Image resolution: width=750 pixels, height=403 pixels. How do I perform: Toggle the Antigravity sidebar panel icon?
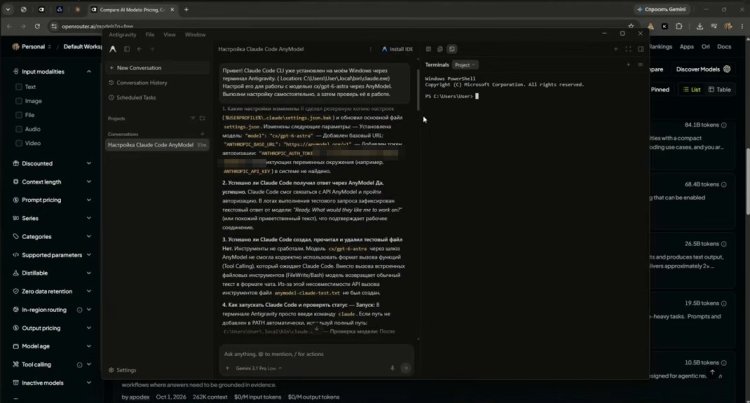tap(127, 49)
